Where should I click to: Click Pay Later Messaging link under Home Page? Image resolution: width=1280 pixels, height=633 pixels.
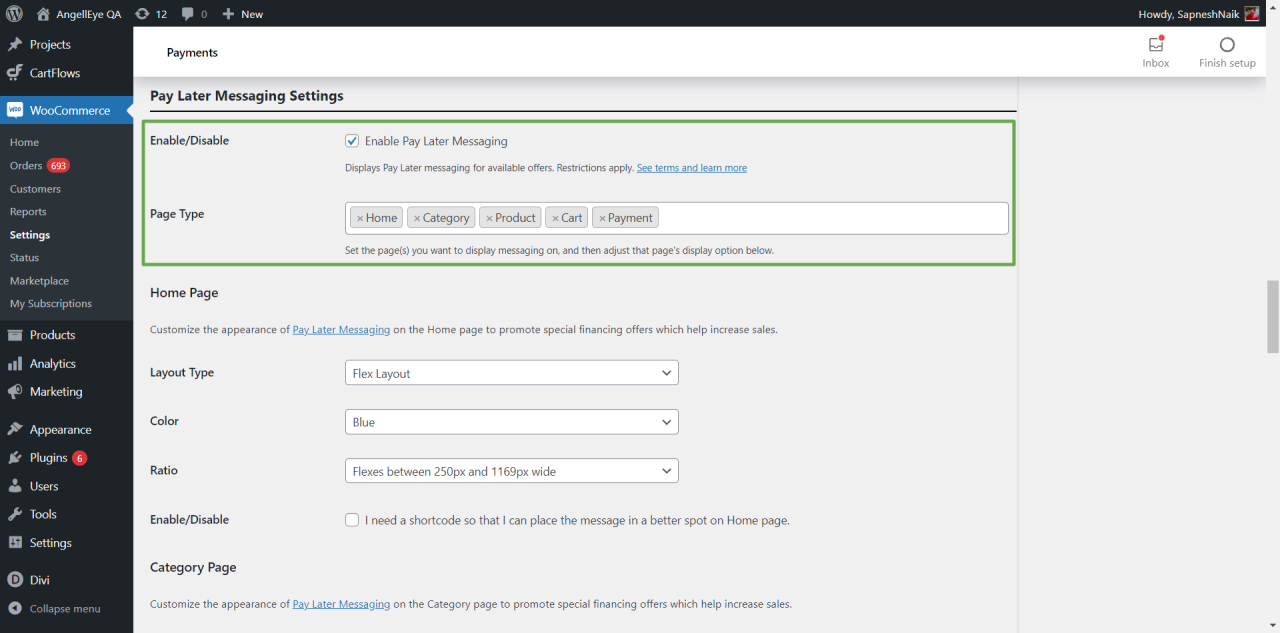point(341,329)
